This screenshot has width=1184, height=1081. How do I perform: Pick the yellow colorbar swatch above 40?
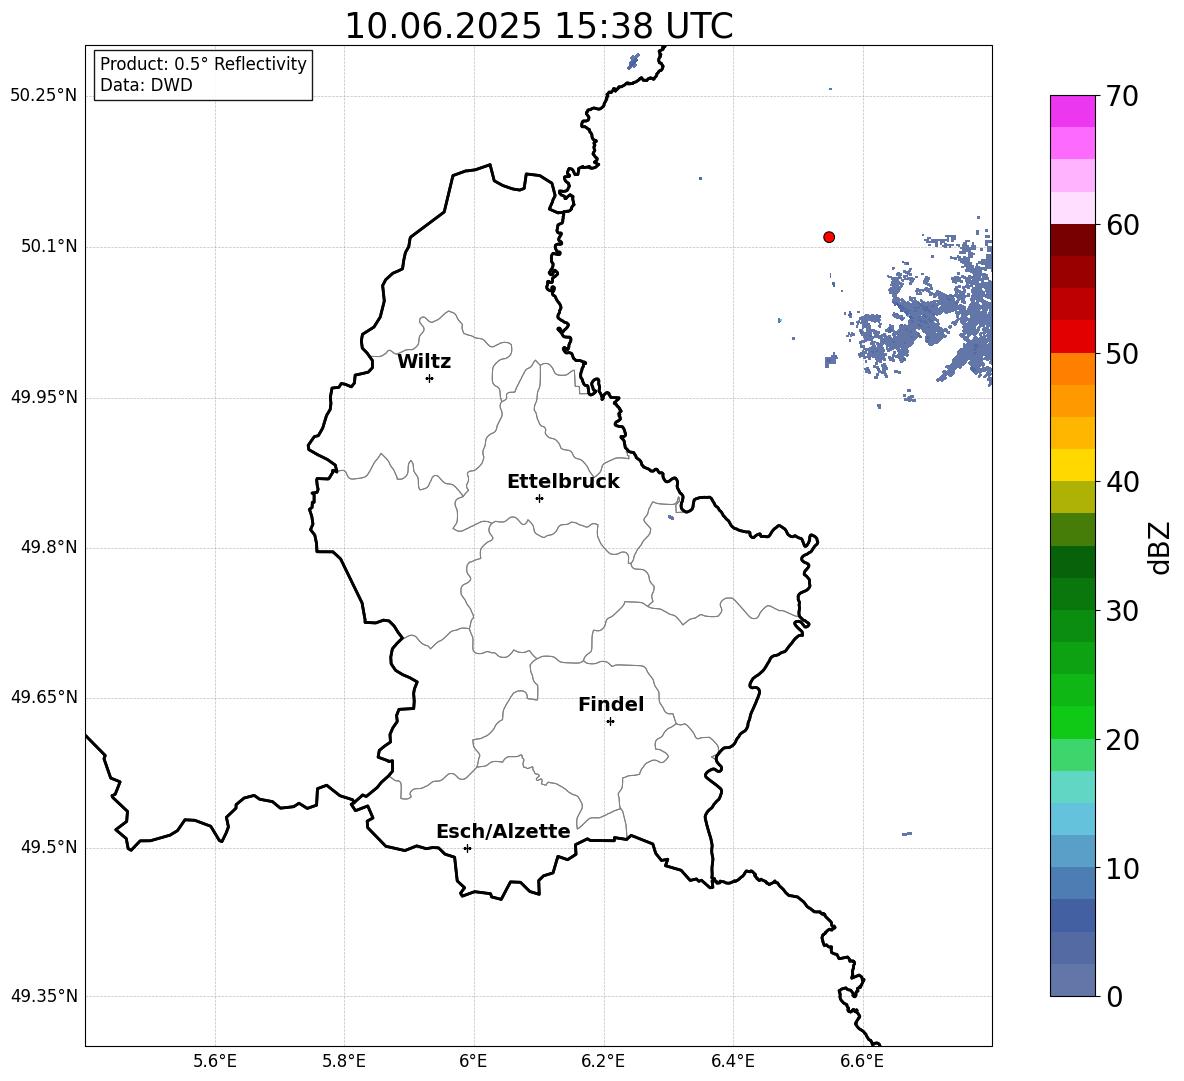coord(1073,465)
